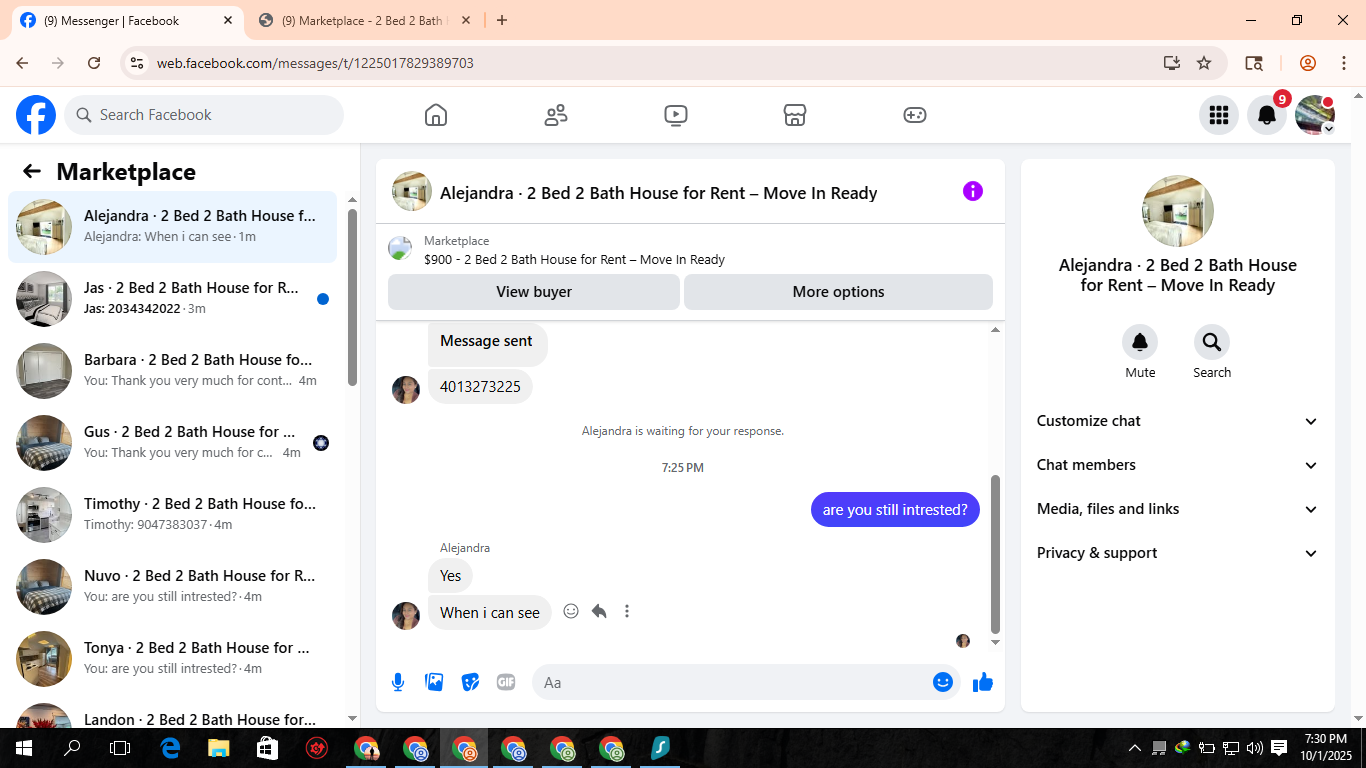Record a voice clip with microphone icon
Image resolution: width=1366 pixels, height=768 pixels.
tap(398, 682)
